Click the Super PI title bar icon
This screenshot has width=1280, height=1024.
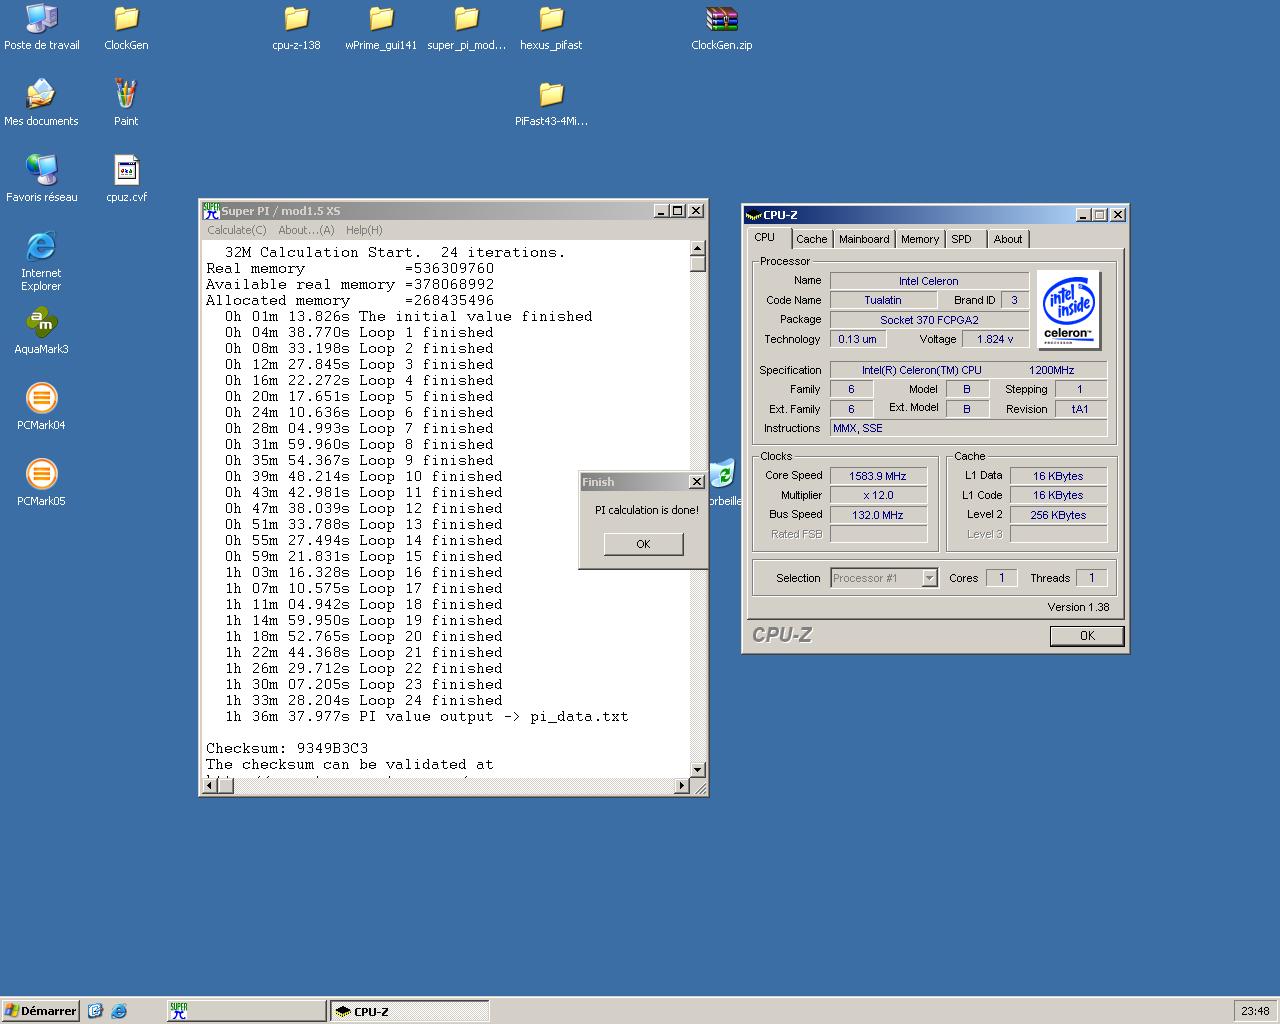(210, 211)
